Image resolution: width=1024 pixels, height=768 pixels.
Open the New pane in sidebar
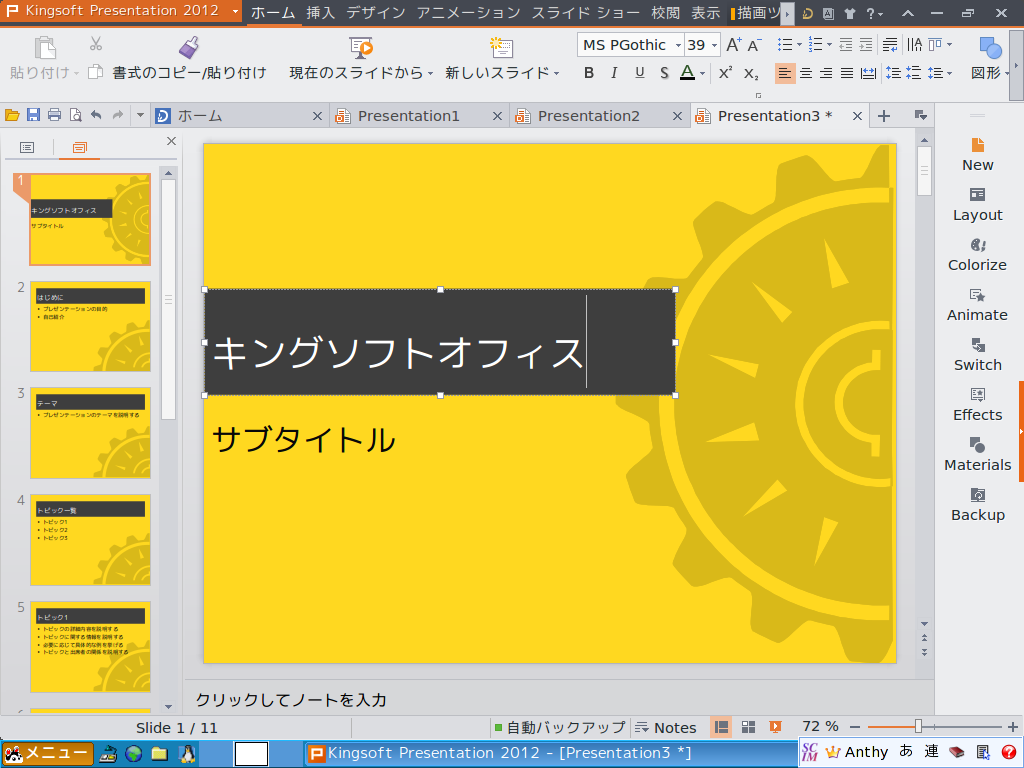[x=978, y=155]
